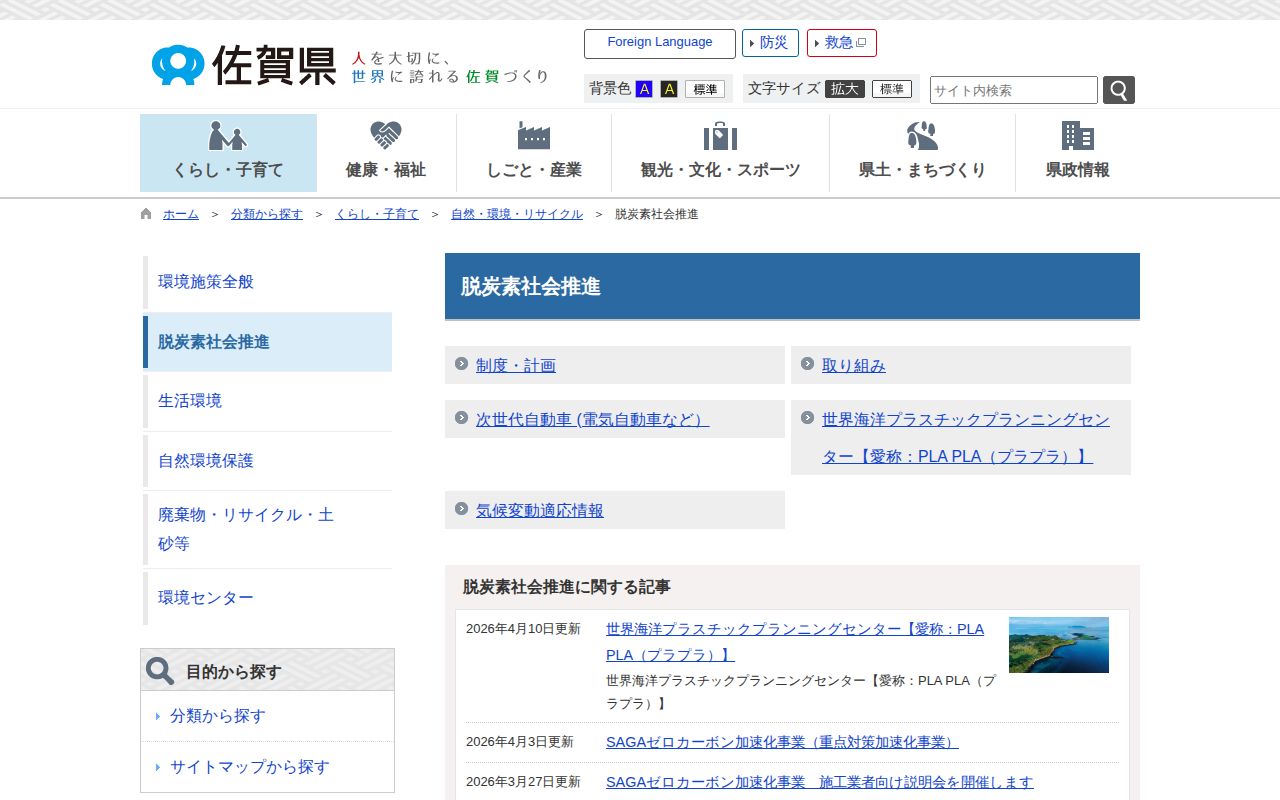The height and width of the screenshot is (800, 1280).
Task: Reset text size to 標準
Action: pyautogui.click(x=891, y=89)
